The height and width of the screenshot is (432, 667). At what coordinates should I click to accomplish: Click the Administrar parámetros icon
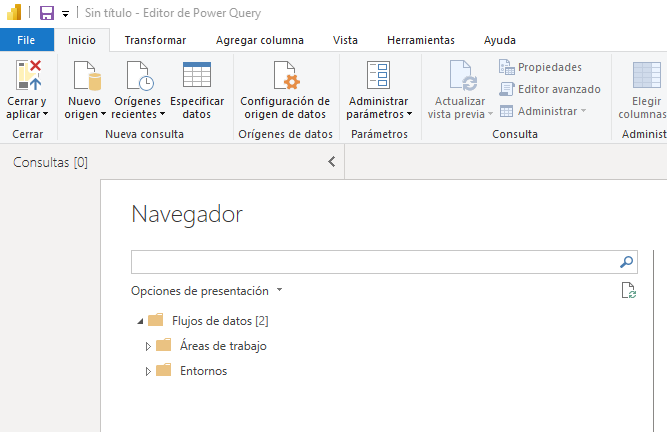(x=378, y=75)
